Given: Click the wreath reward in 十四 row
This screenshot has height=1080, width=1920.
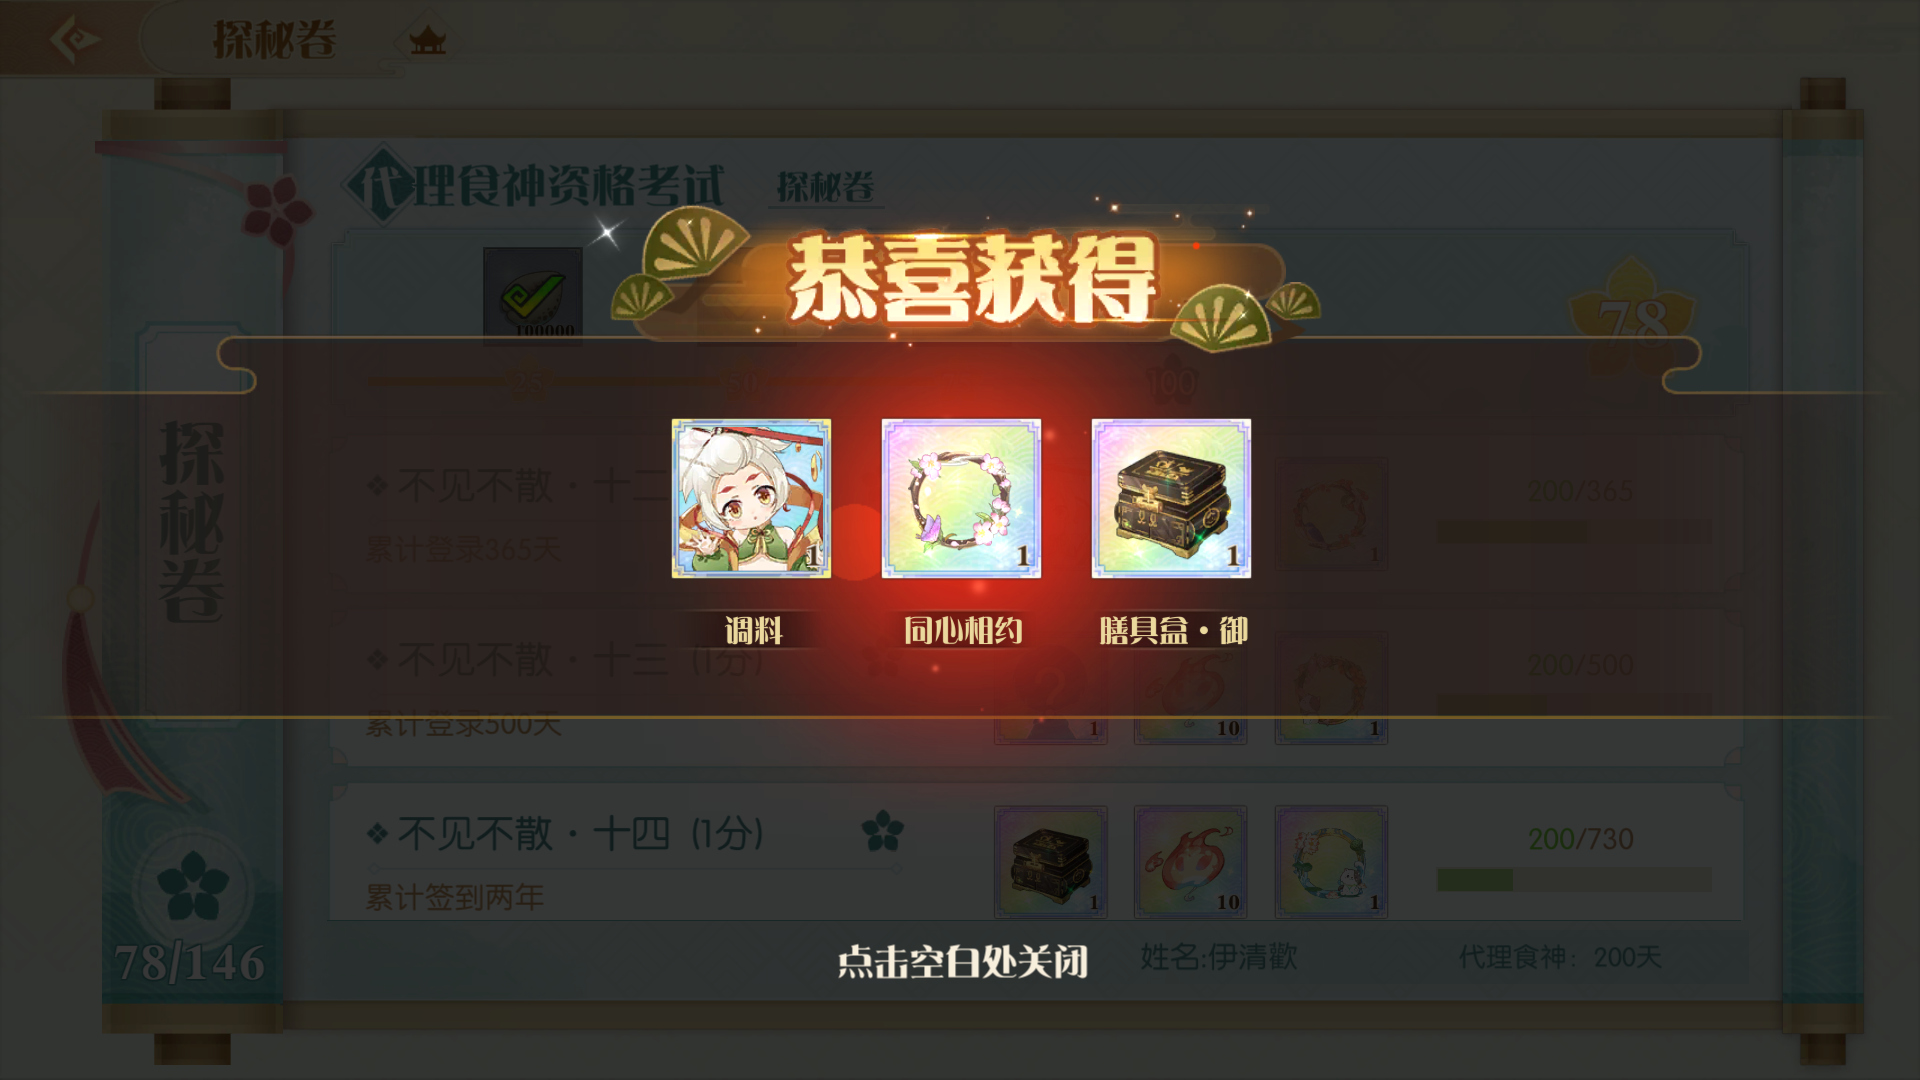Looking at the screenshot, I should coord(1331,861).
